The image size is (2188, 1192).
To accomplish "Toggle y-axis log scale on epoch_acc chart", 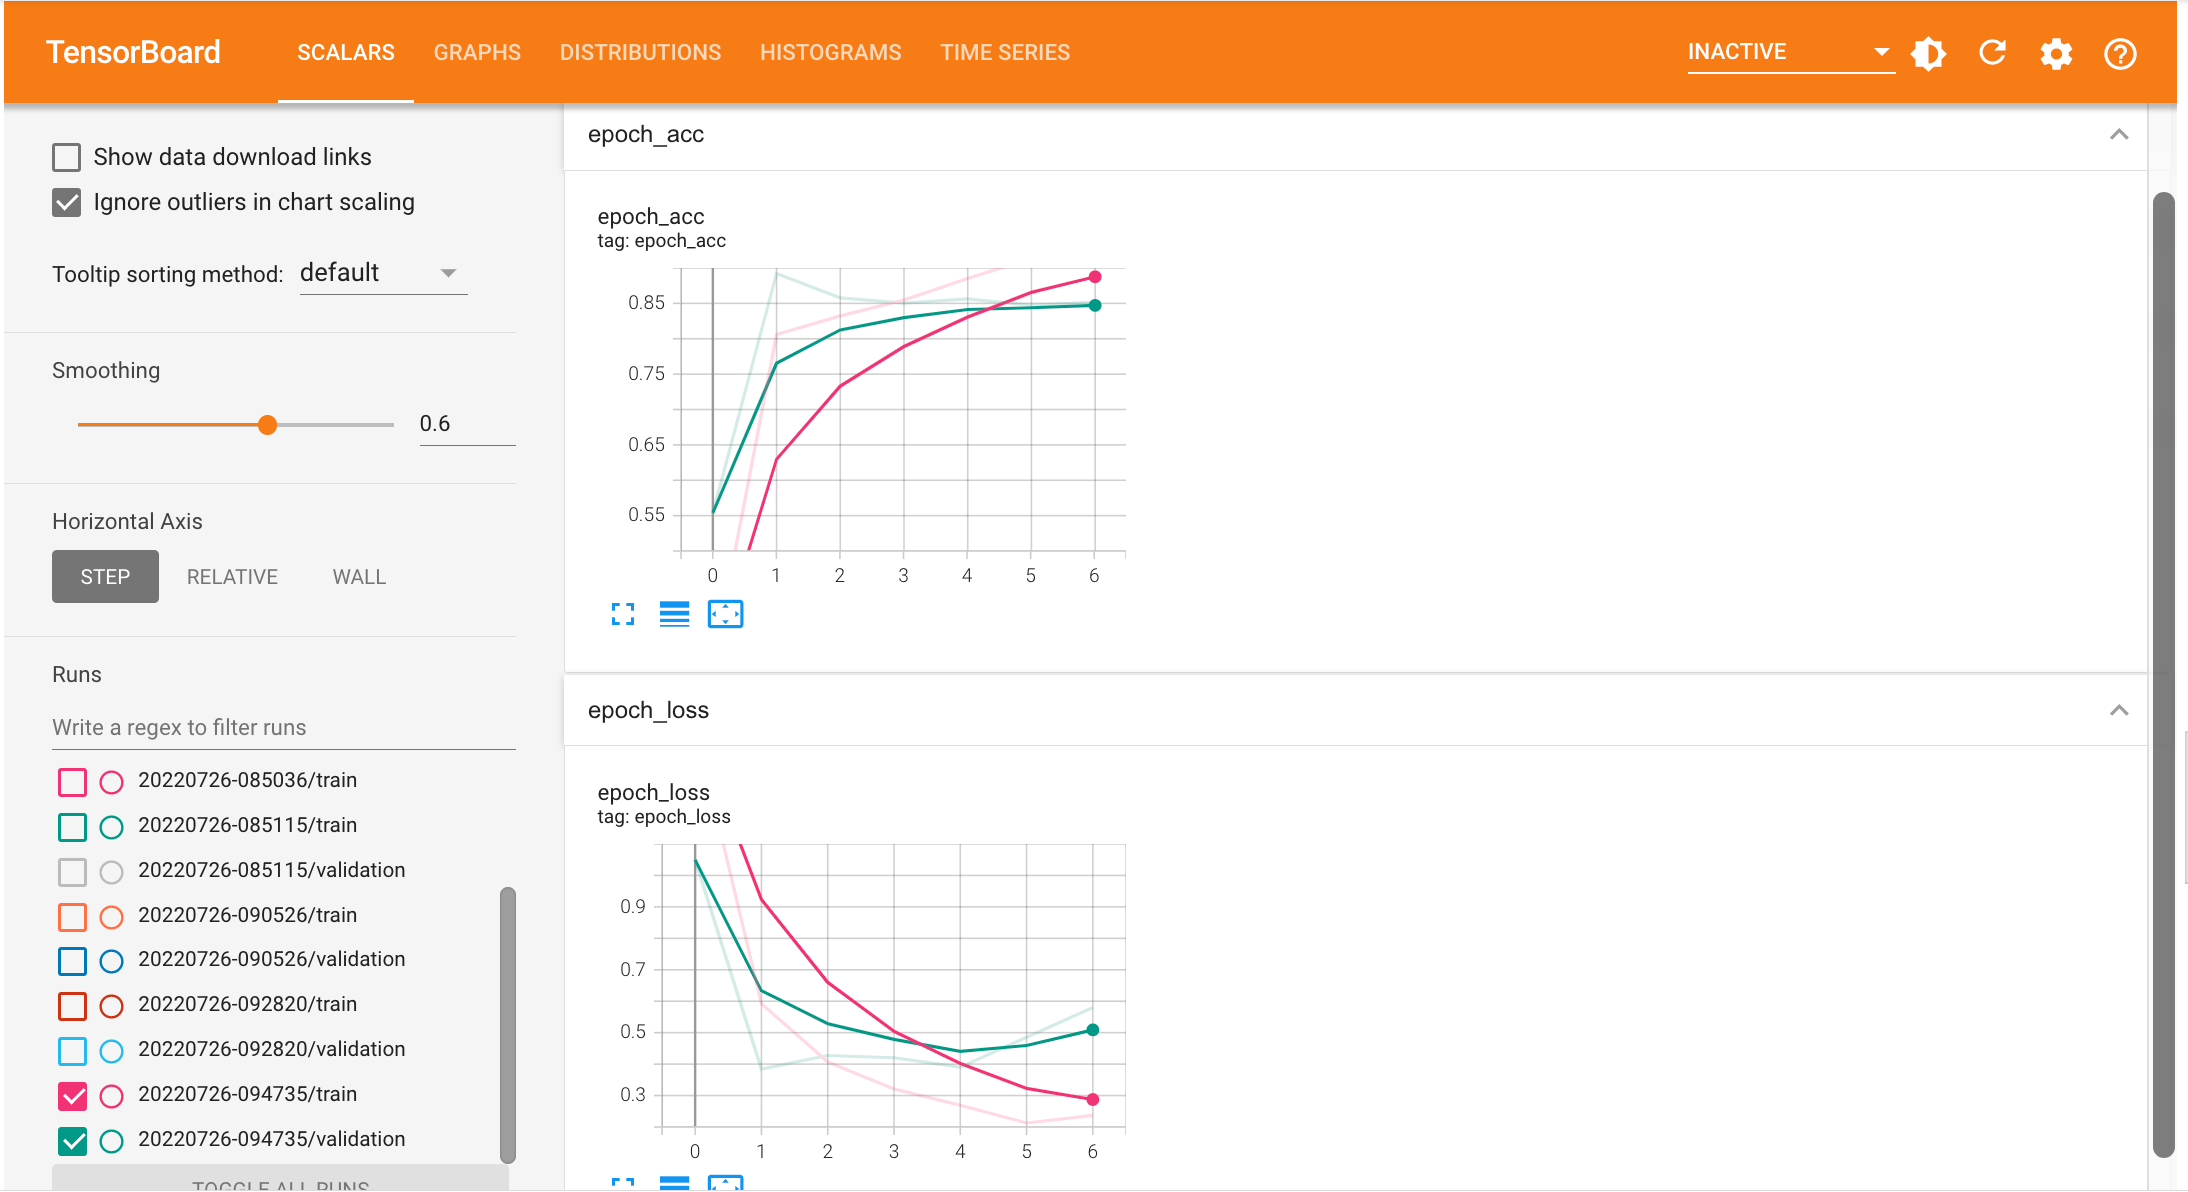I will [674, 614].
